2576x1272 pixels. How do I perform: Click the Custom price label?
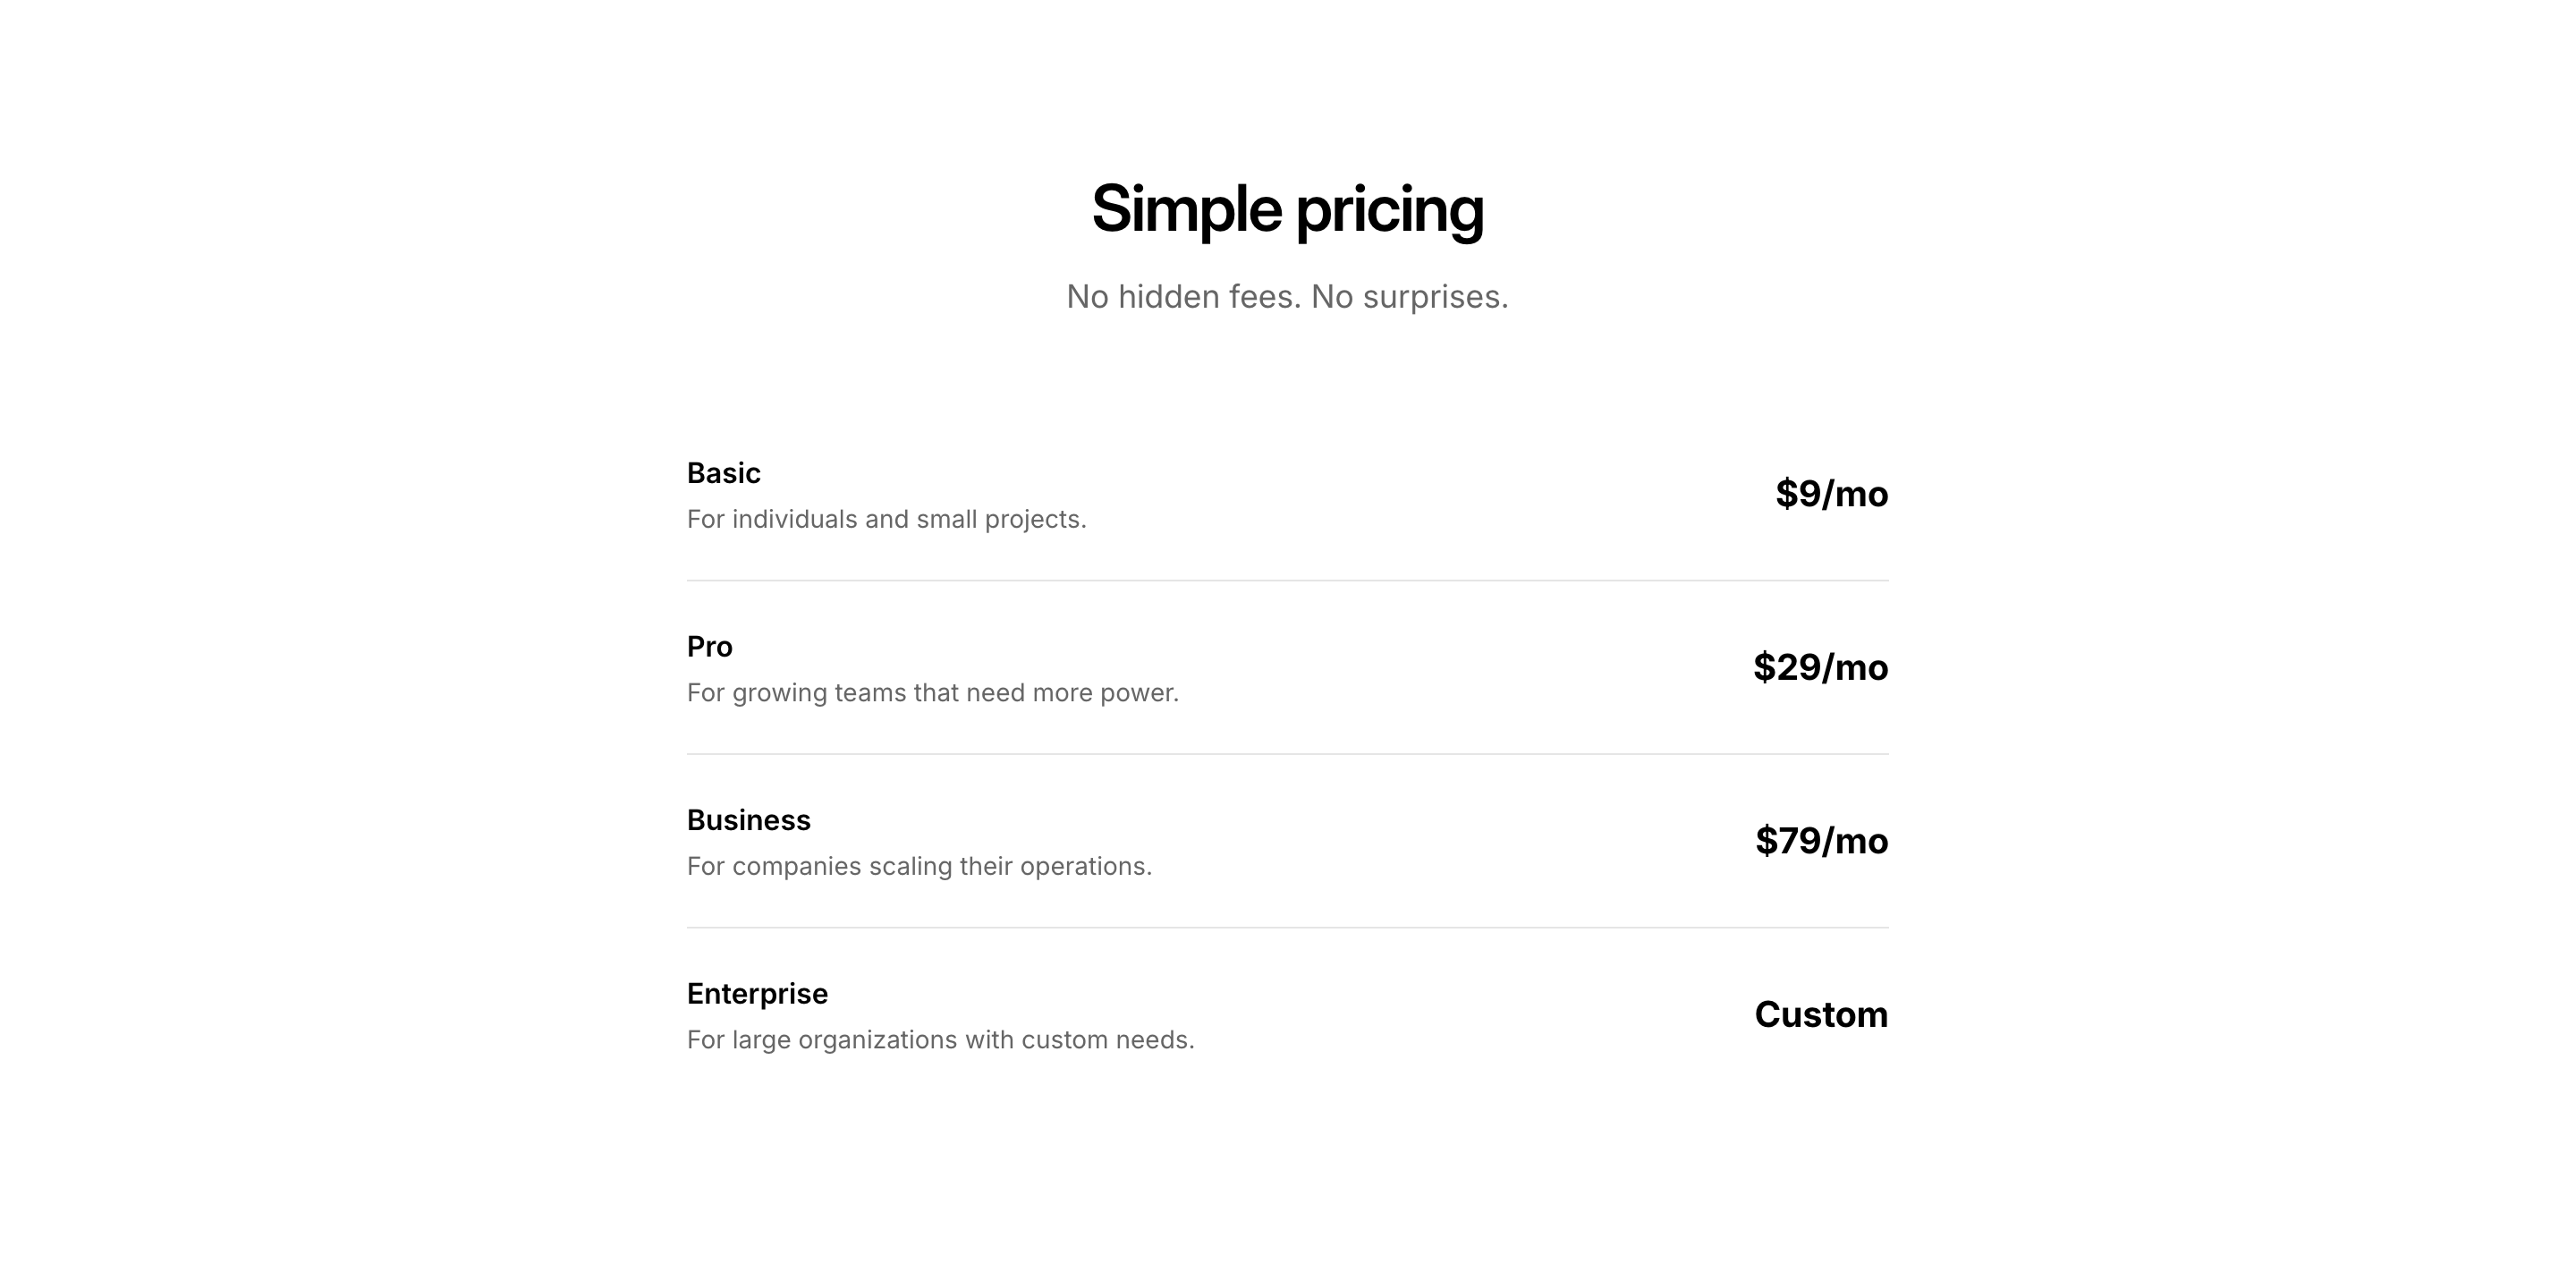tap(1821, 1014)
